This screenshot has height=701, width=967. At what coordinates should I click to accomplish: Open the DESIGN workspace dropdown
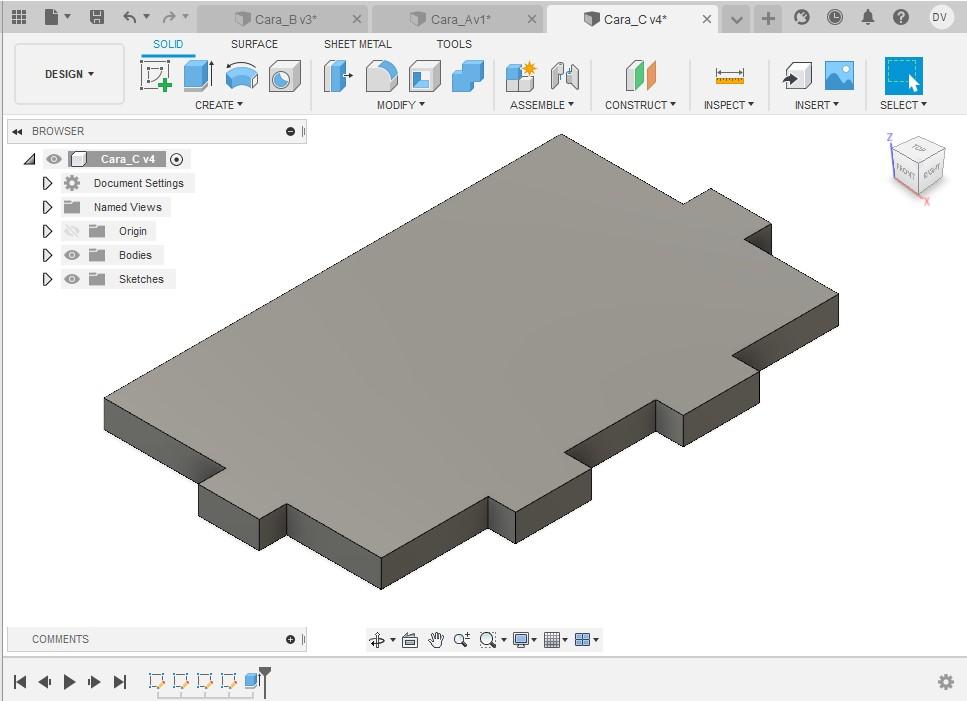coord(69,74)
